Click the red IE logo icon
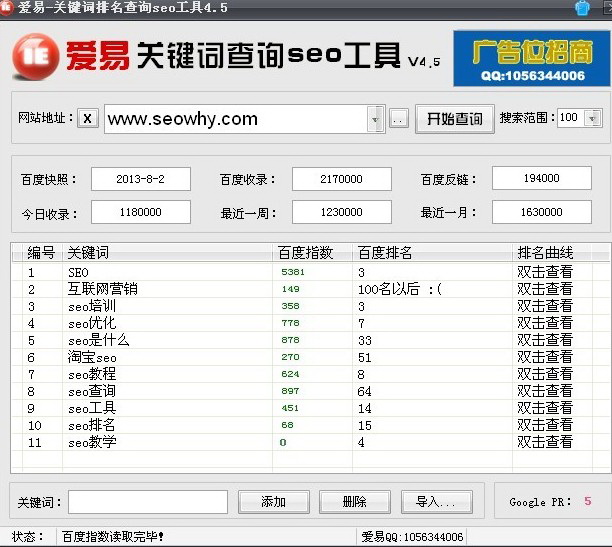Viewport: 612px width, 547px height. point(36,57)
